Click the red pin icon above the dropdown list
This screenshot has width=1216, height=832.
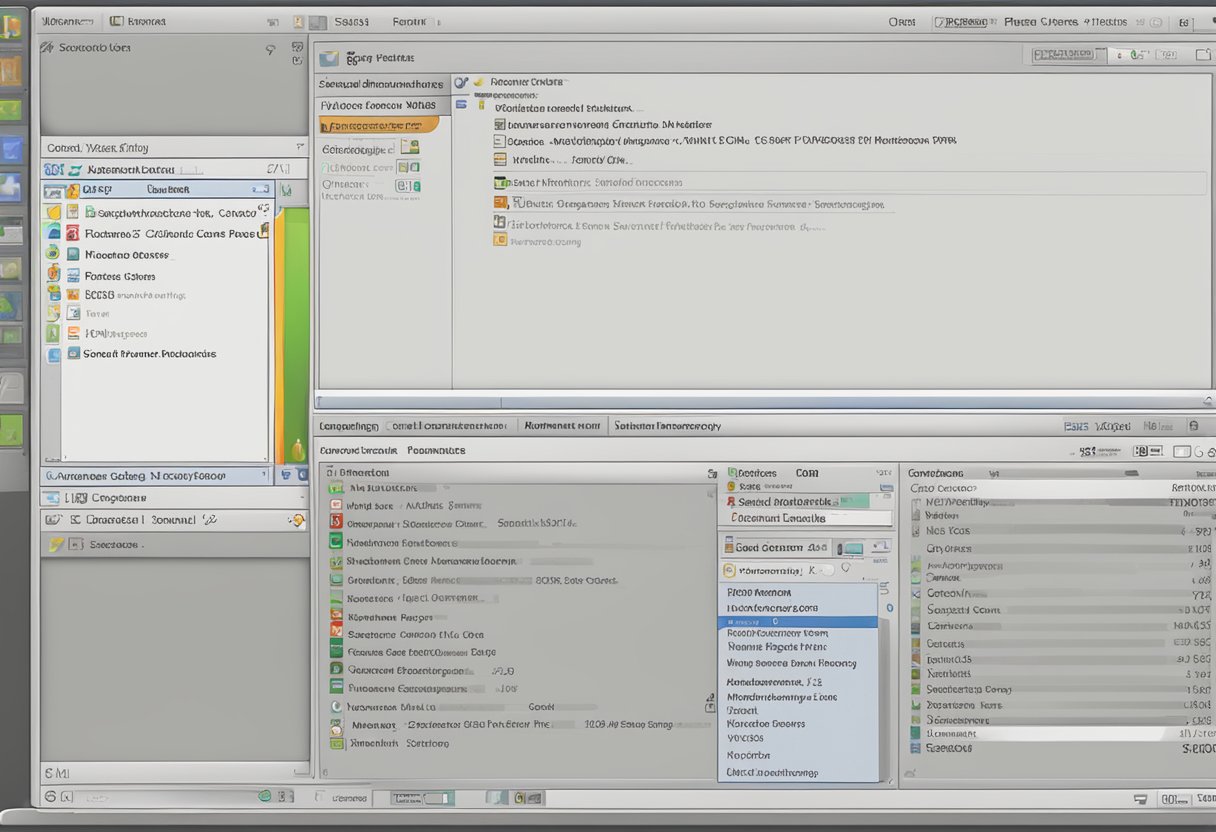pyautogui.click(x=731, y=502)
